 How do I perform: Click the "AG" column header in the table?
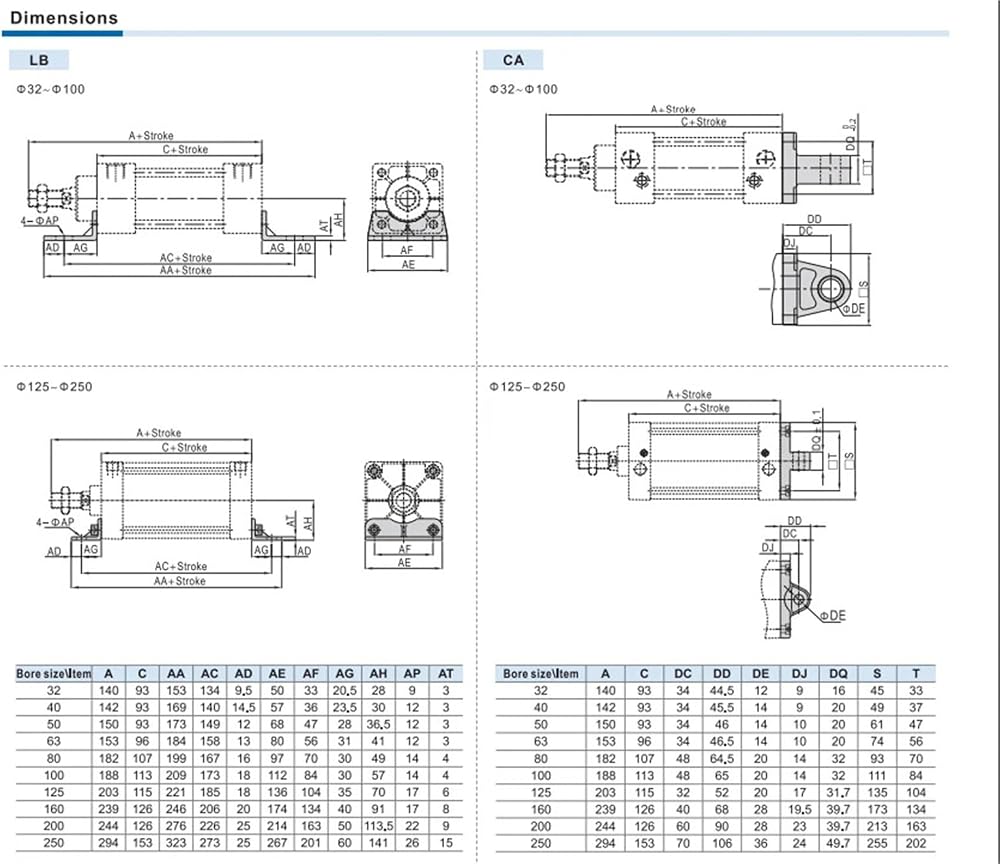point(344,673)
